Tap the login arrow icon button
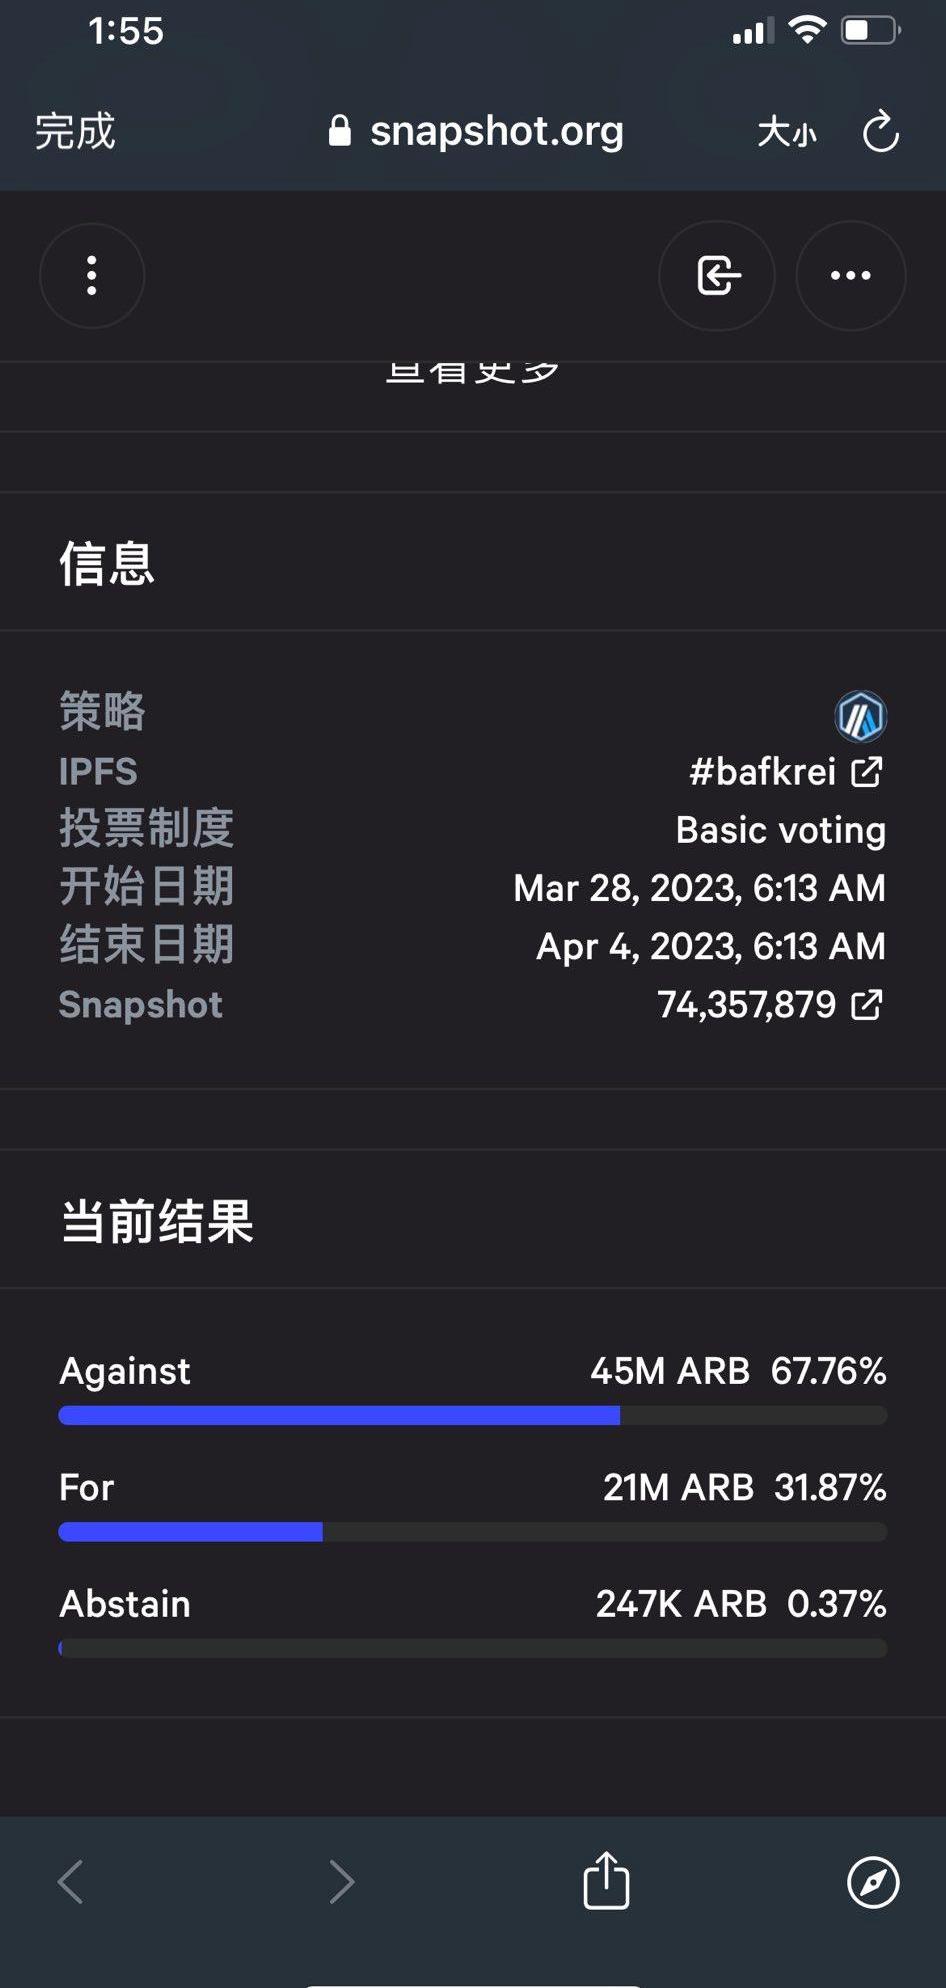Viewport: 946px width, 1988px height. [717, 276]
